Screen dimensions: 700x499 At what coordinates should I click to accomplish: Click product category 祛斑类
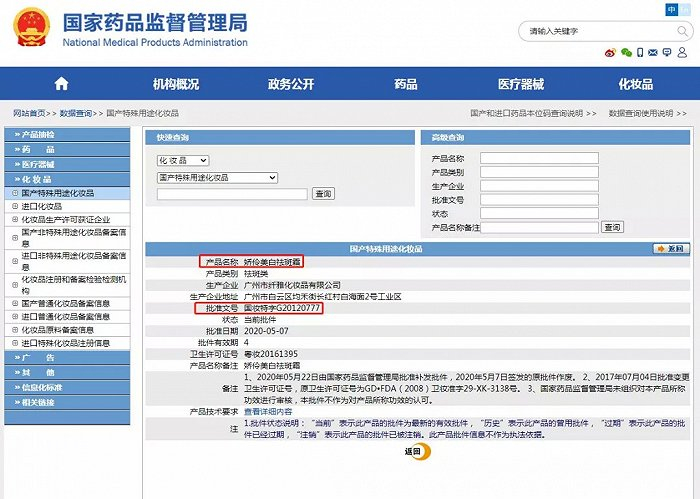point(256,274)
